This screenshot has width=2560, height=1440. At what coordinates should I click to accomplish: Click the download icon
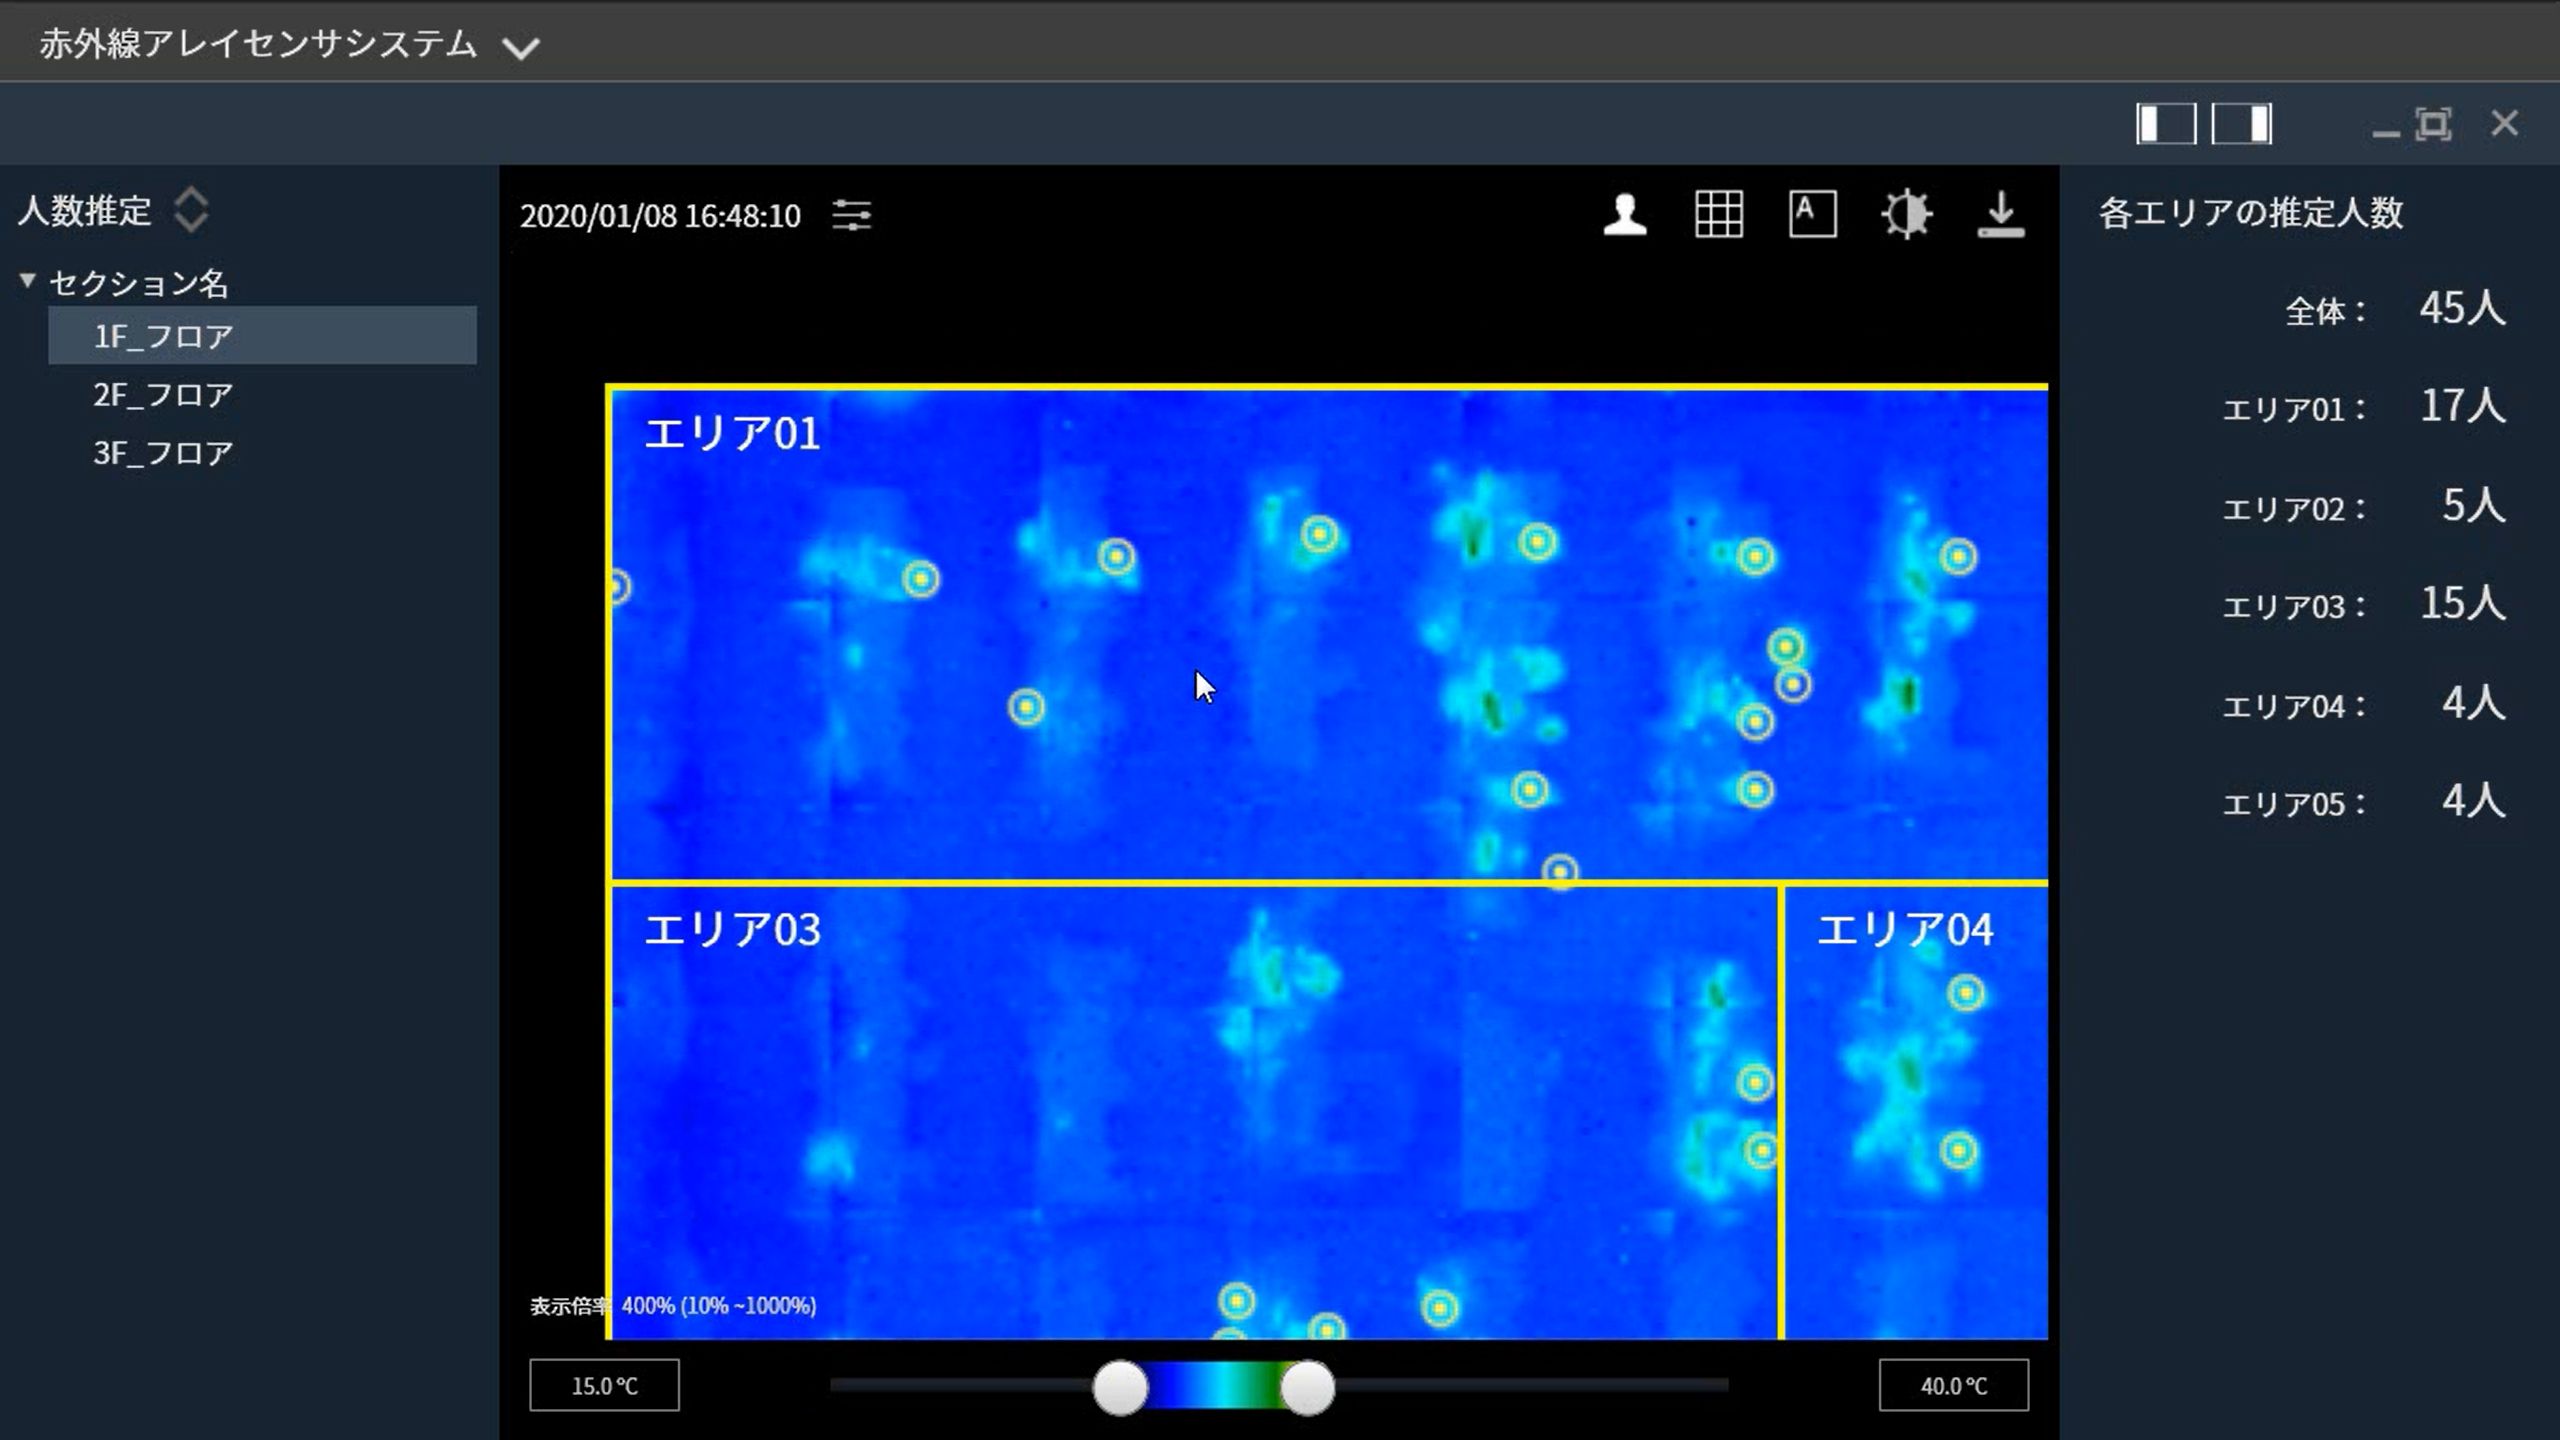click(x=2000, y=215)
